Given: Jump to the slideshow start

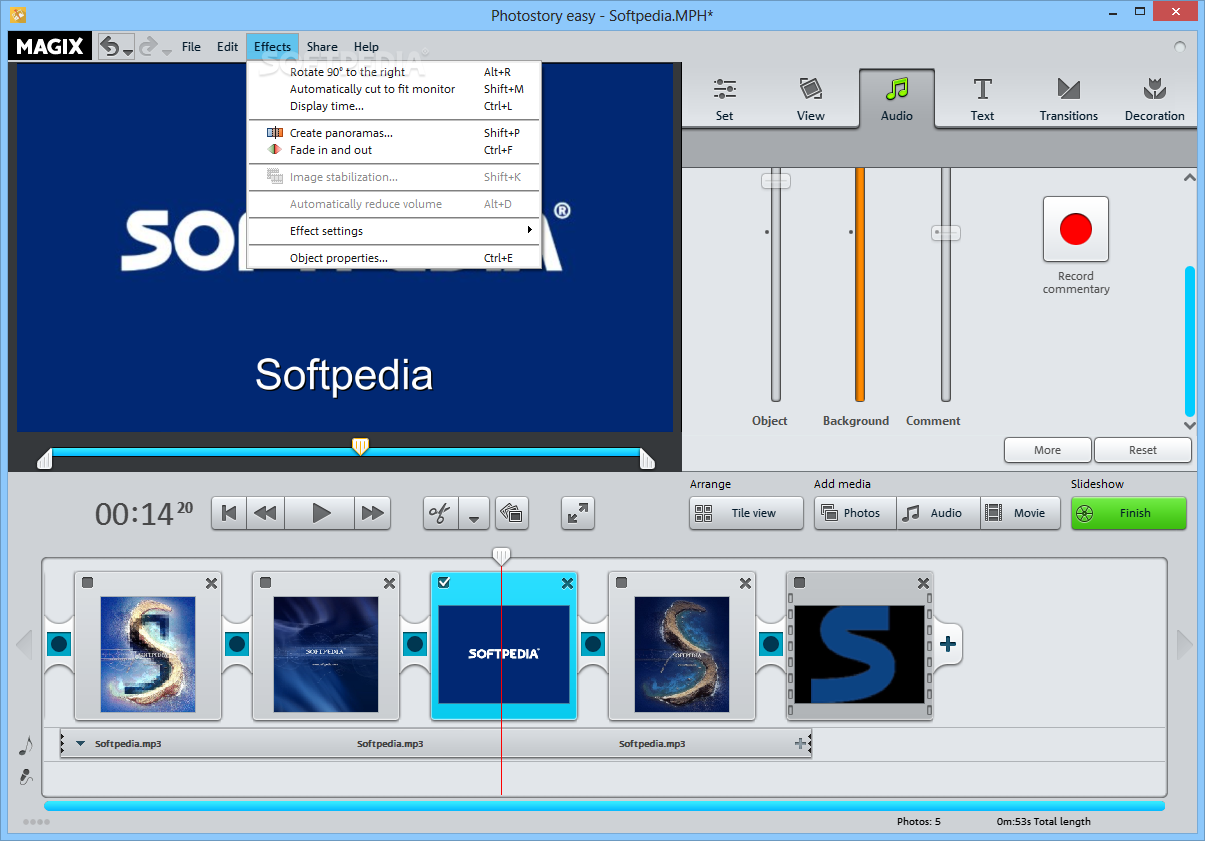Looking at the screenshot, I should pos(229,513).
